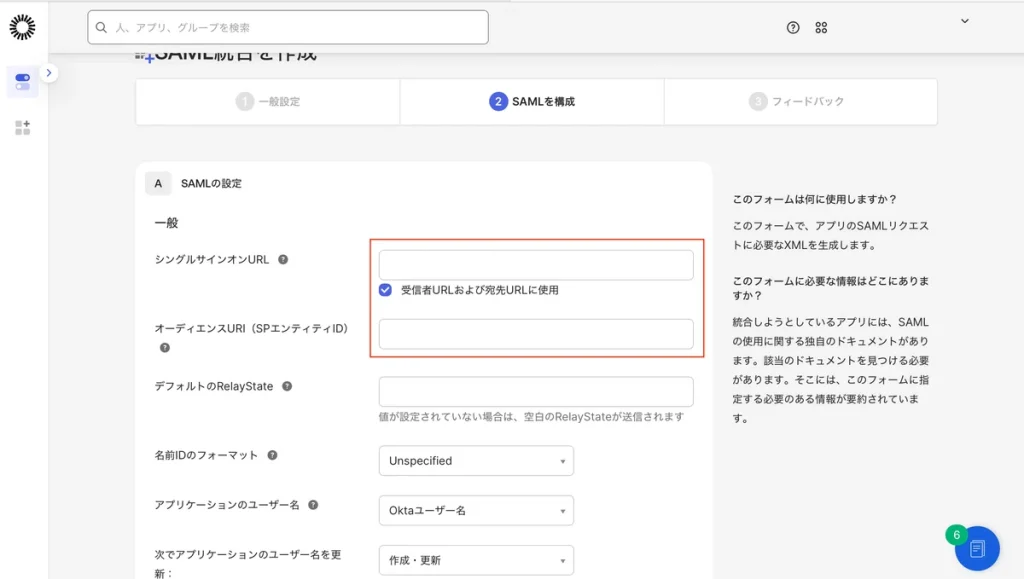The height and width of the screenshot is (579, 1024).
Task: Open the Oktaユーザー名 dropdown
Action: tap(476, 511)
